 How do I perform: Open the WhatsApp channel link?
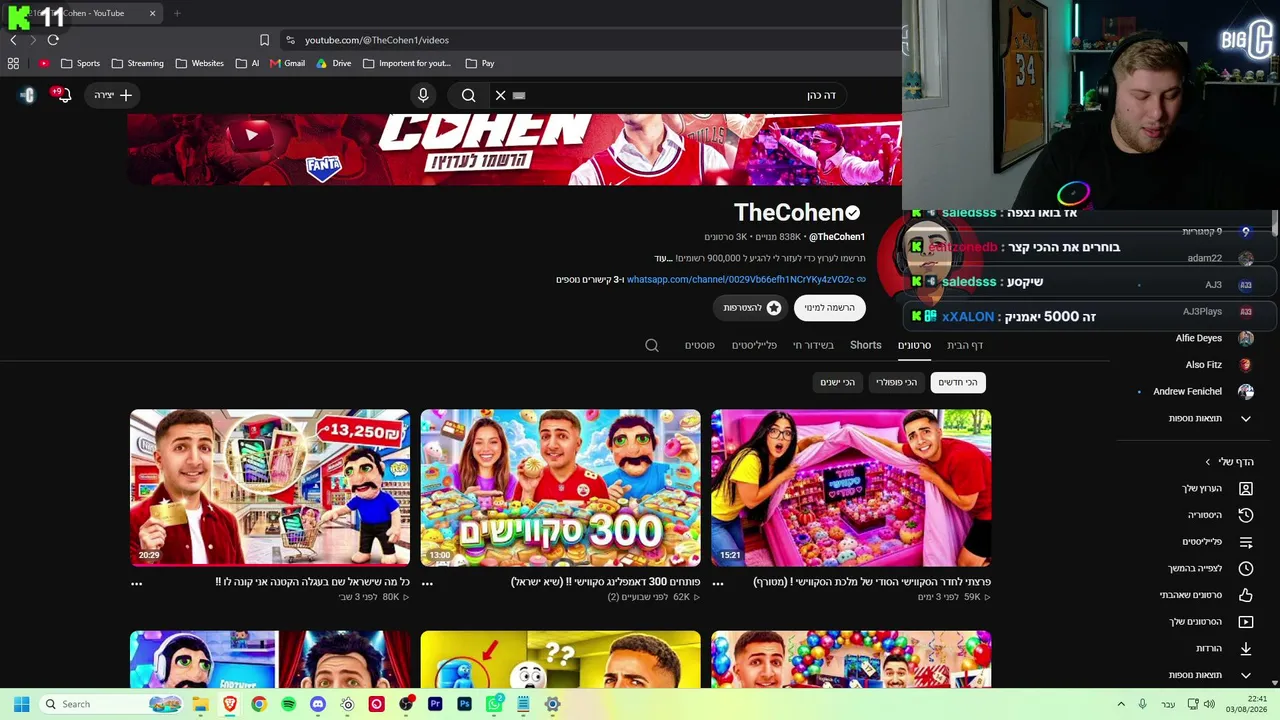click(740, 280)
